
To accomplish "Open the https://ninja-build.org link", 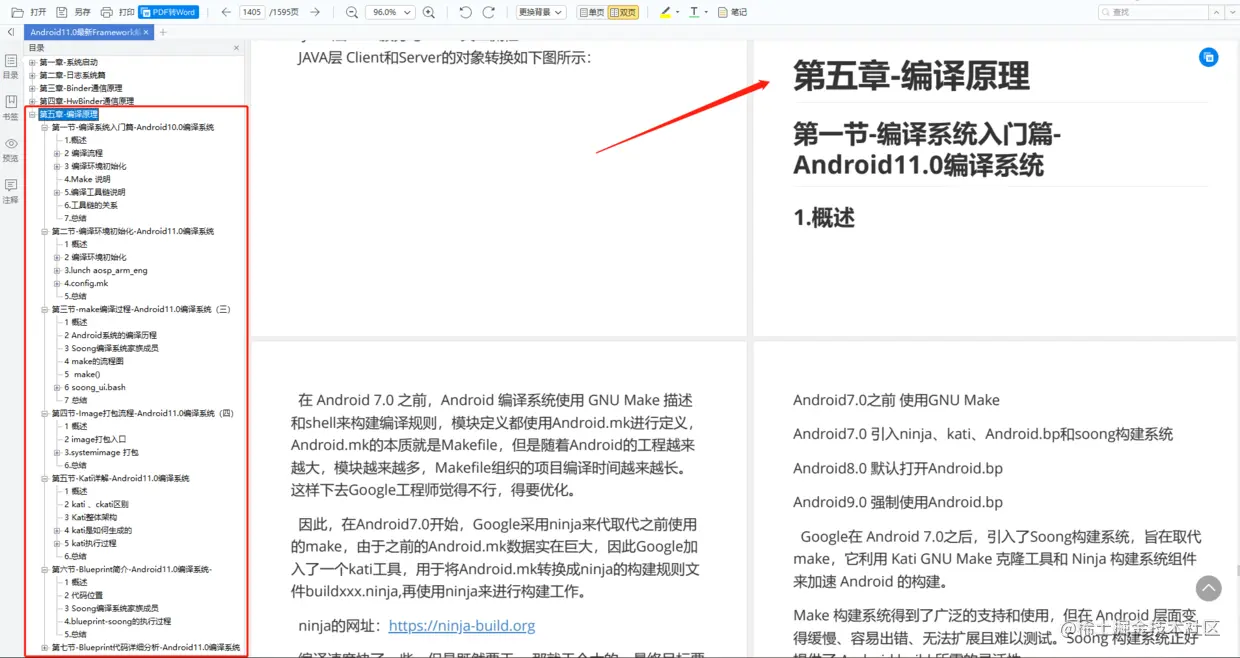I will point(461,626).
